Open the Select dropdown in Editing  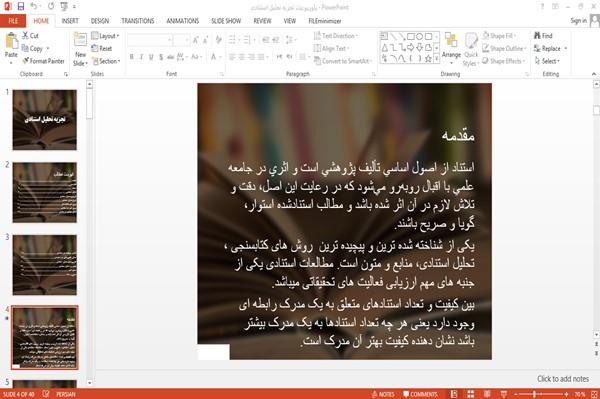pyautogui.click(x=547, y=61)
